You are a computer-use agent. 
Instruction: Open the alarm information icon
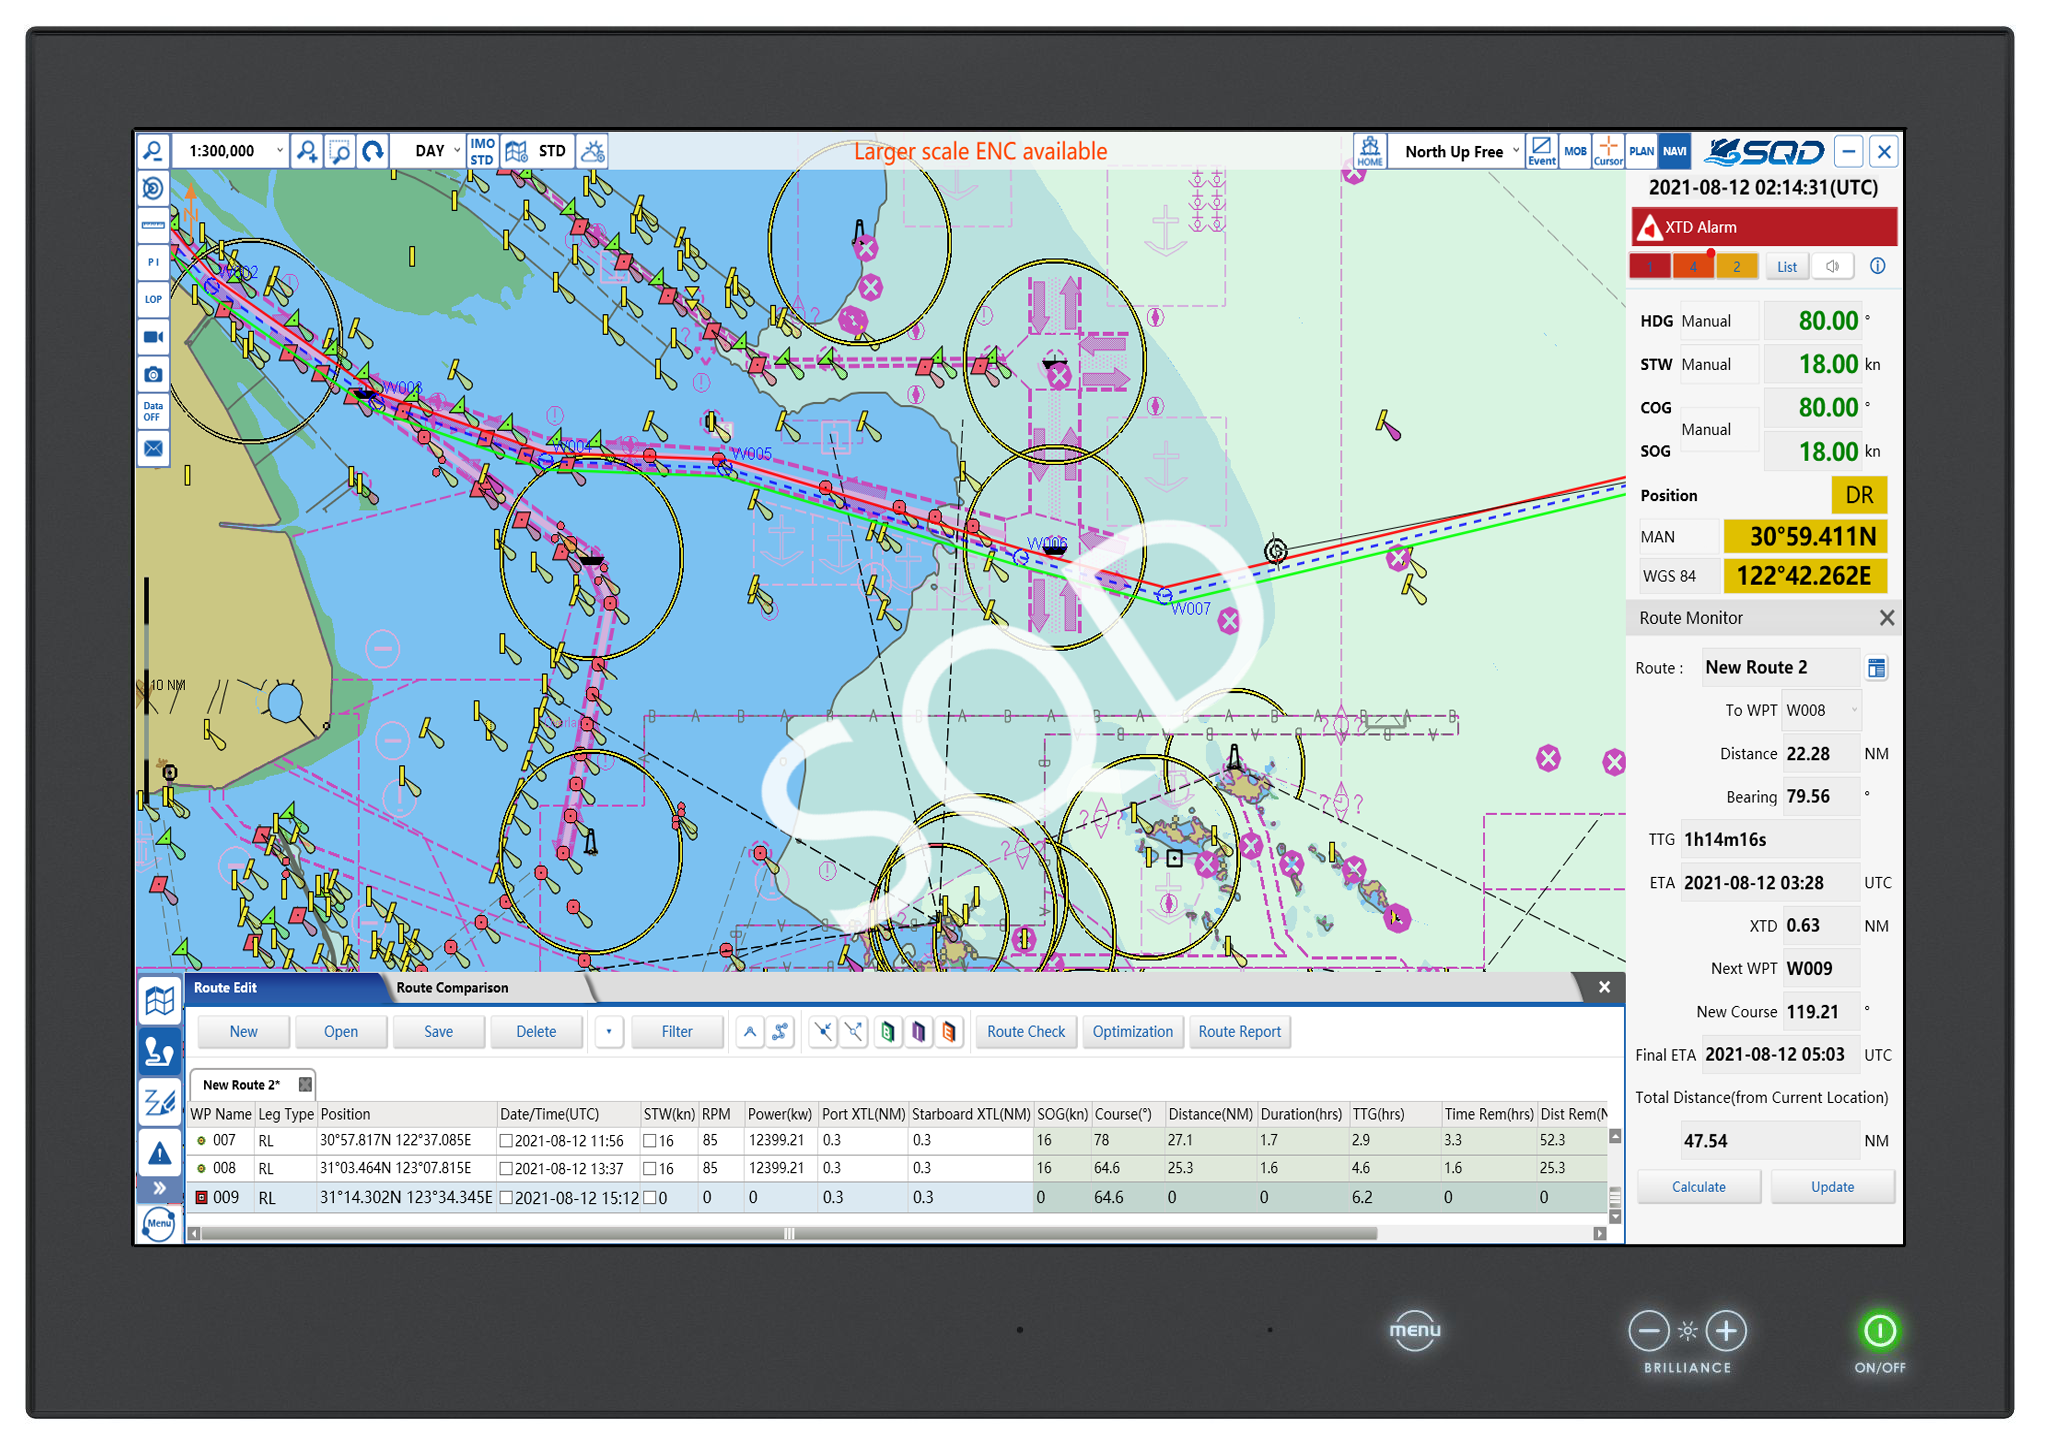pos(1877,266)
